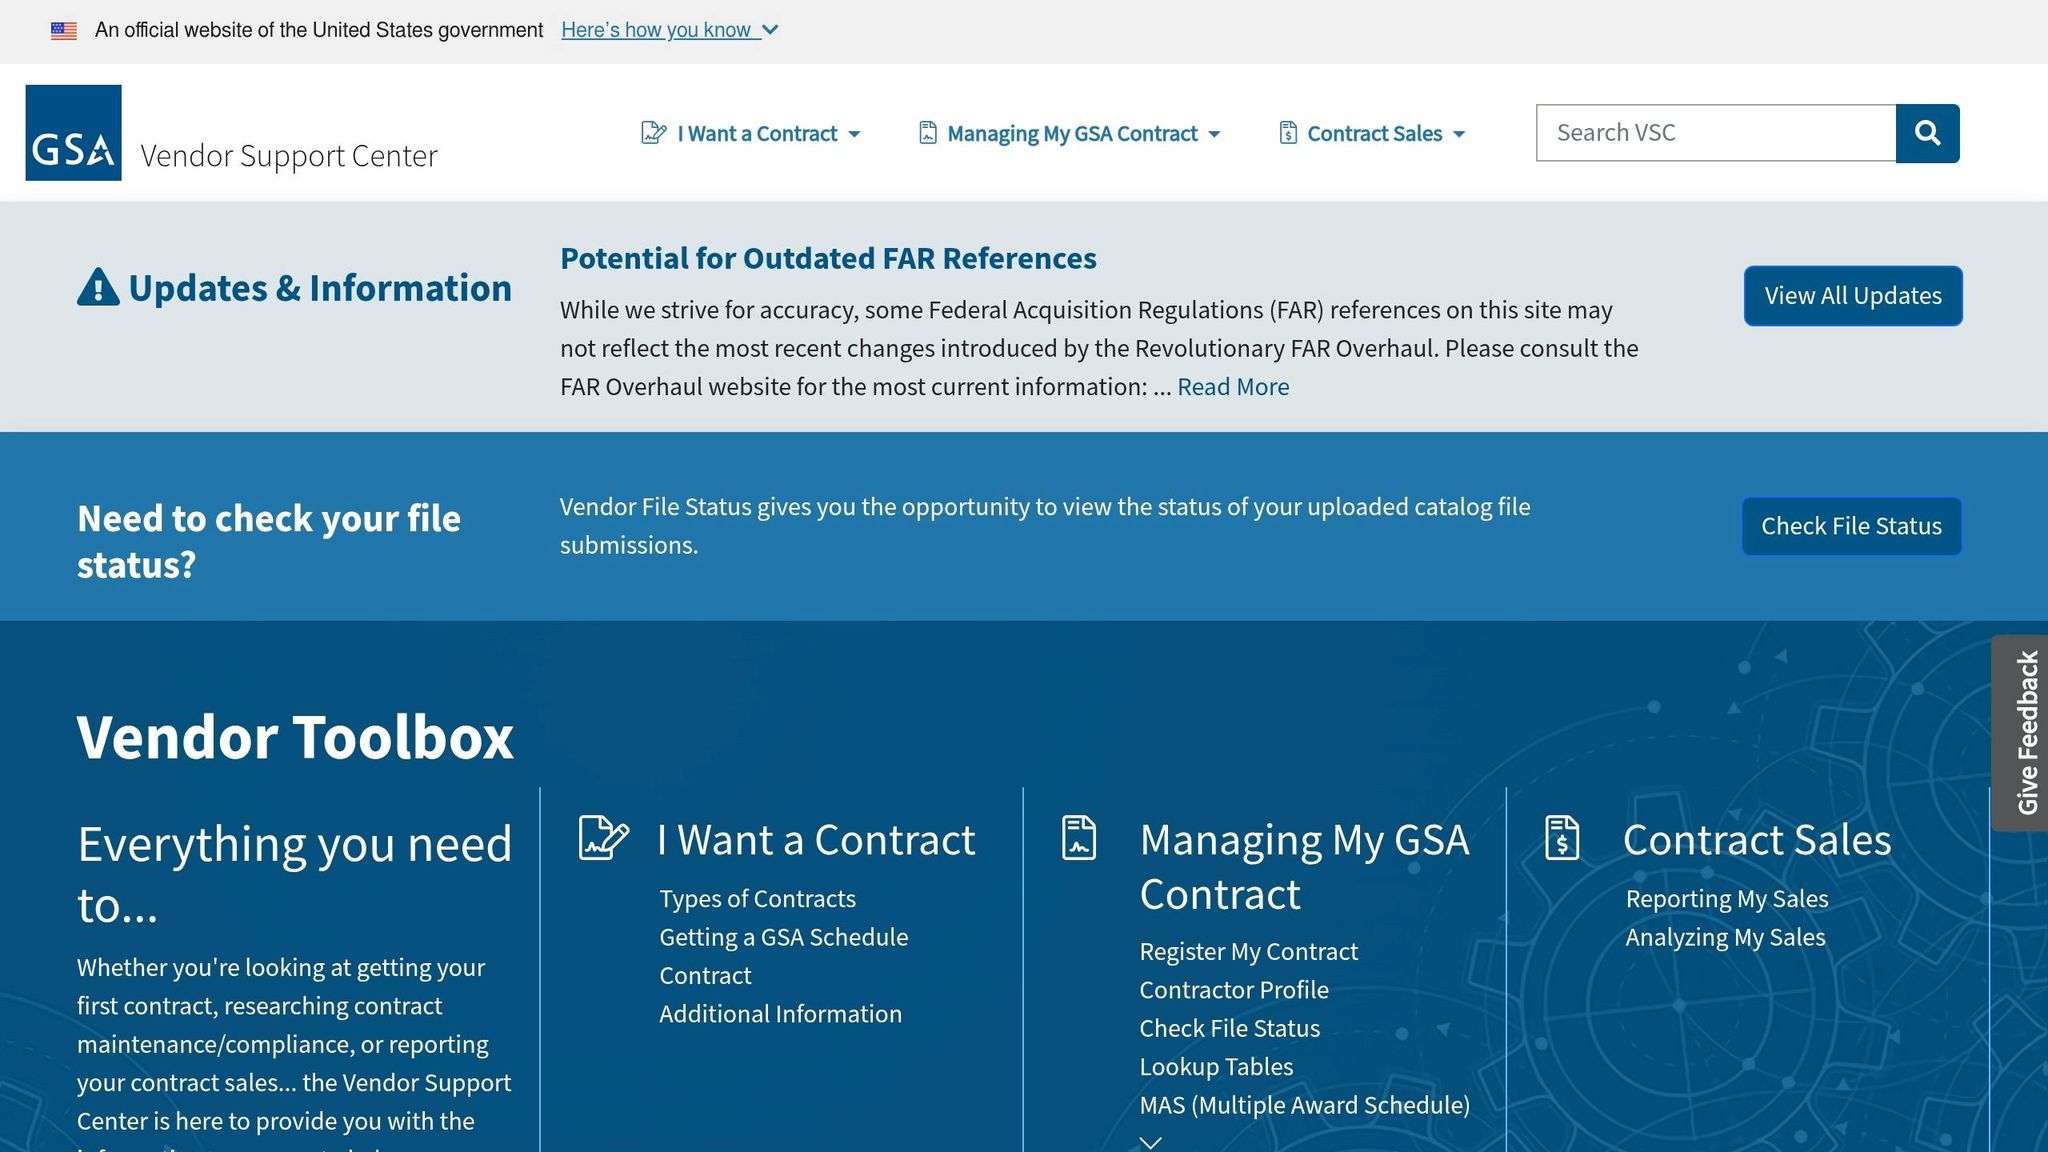Click the Search VSC input field

(1715, 133)
